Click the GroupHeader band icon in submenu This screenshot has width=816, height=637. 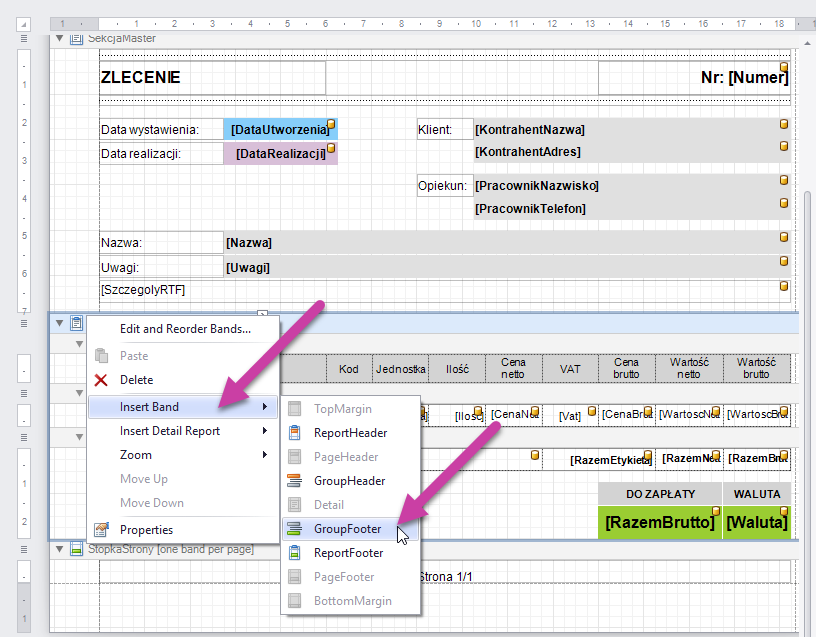(294, 481)
